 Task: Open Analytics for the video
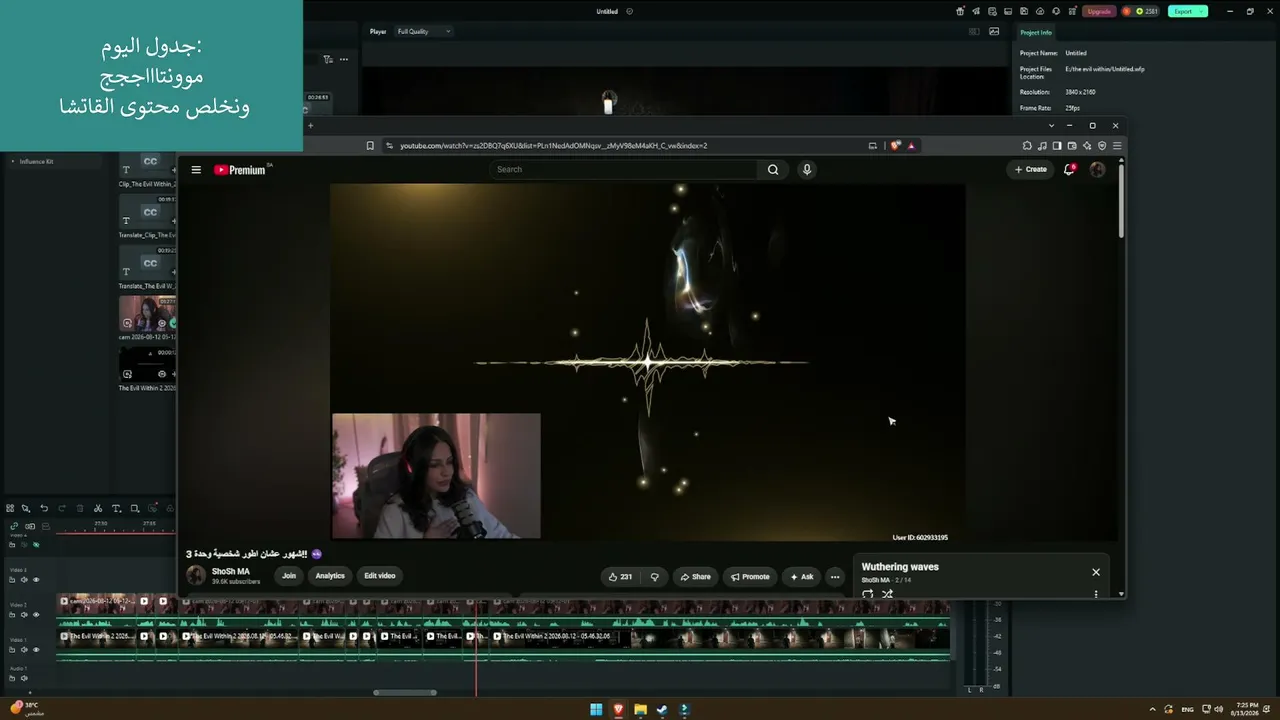[x=330, y=576]
